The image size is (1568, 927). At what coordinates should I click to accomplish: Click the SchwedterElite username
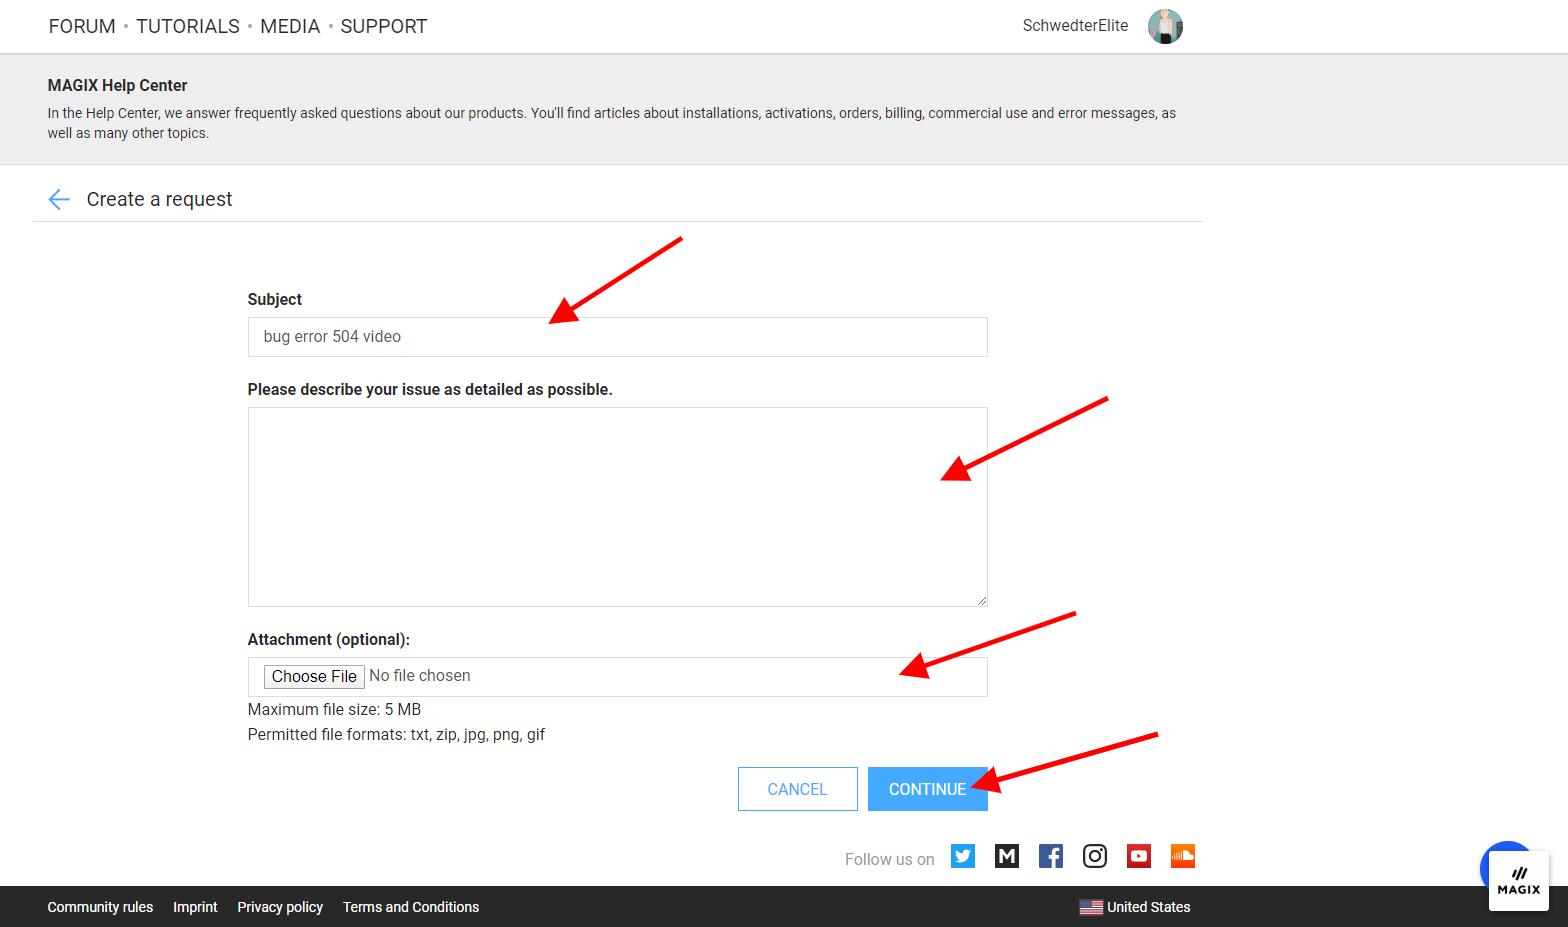(x=1075, y=26)
